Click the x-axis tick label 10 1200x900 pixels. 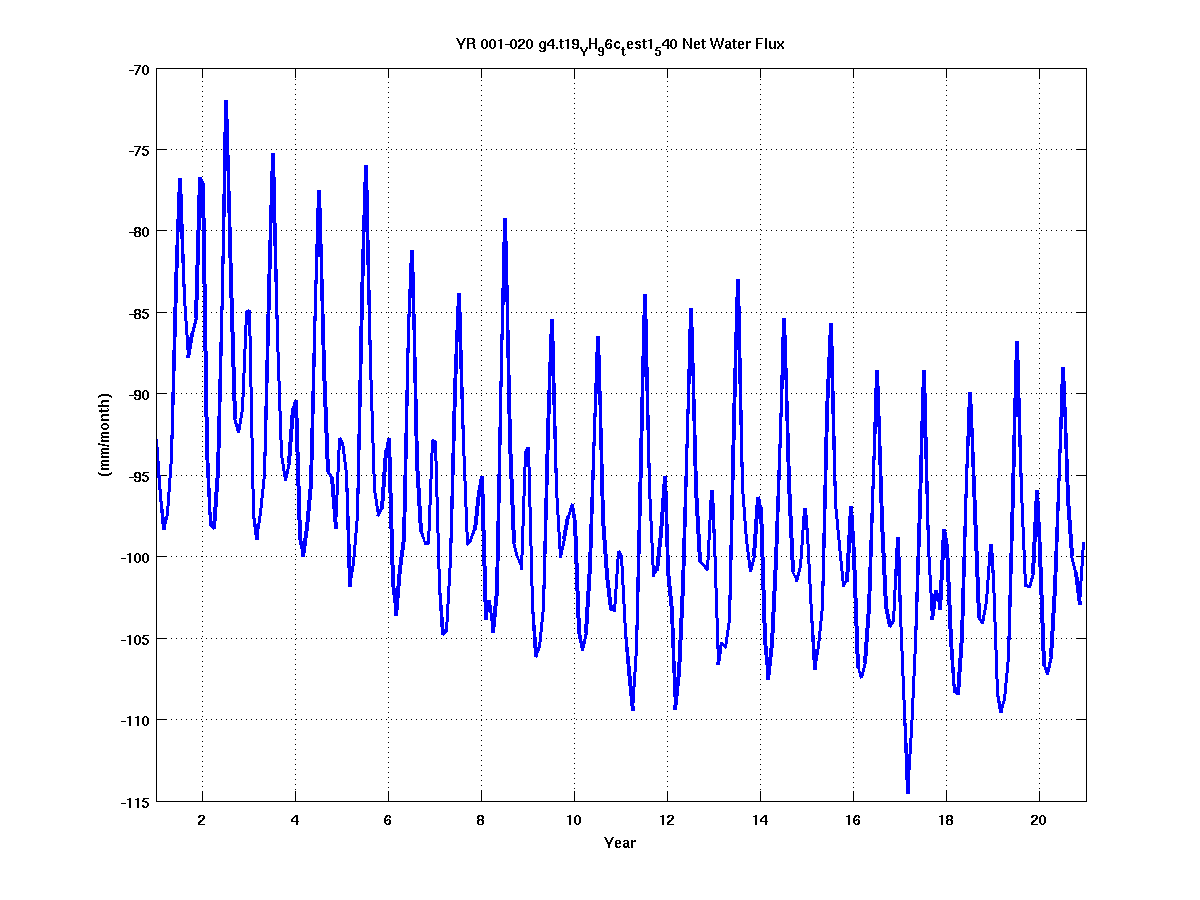coord(574,819)
